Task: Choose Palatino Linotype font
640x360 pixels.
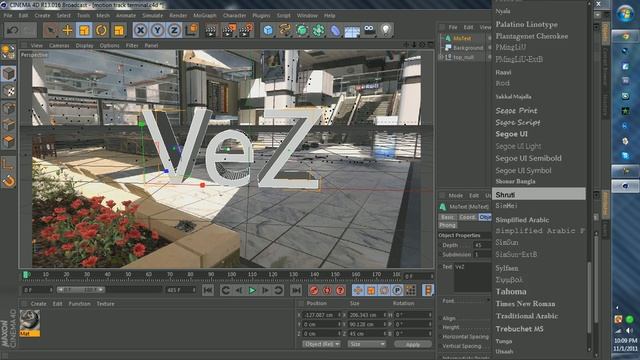Action: pyautogui.click(x=527, y=24)
